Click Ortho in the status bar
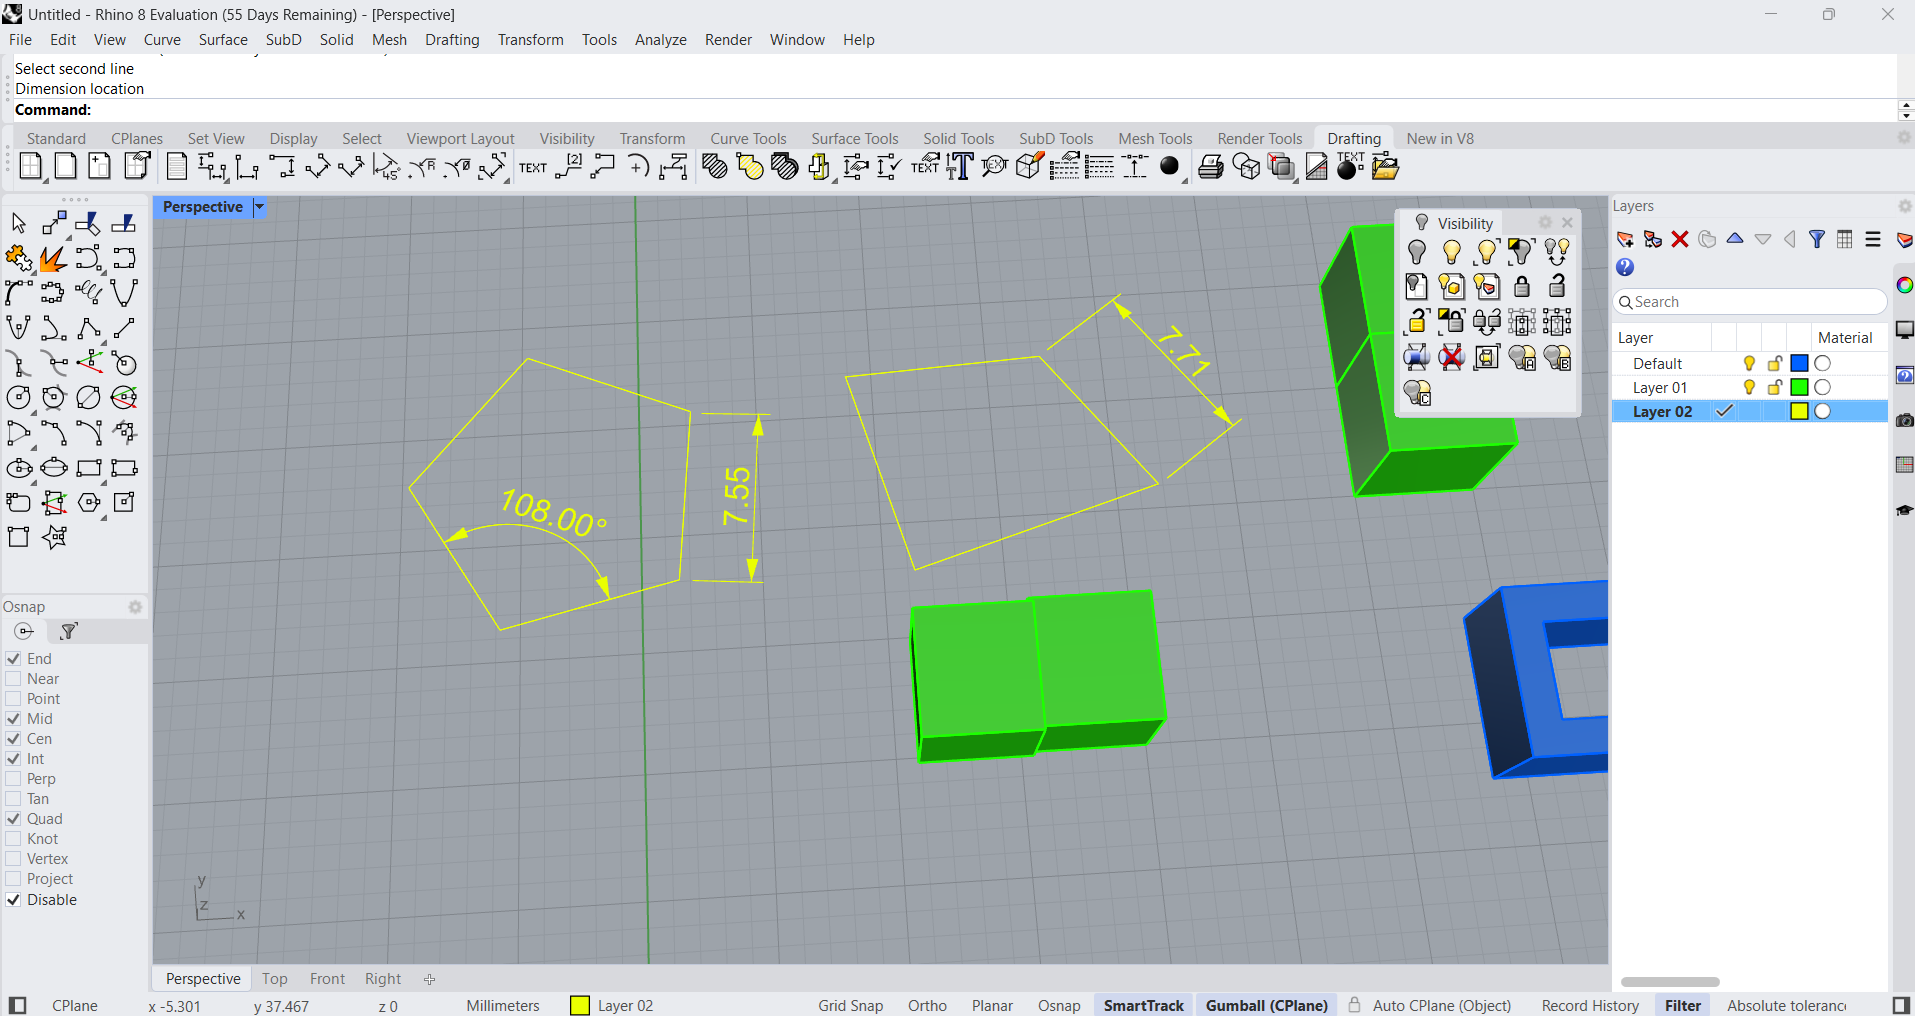This screenshot has width=1915, height=1016. tap(927, 1006)
